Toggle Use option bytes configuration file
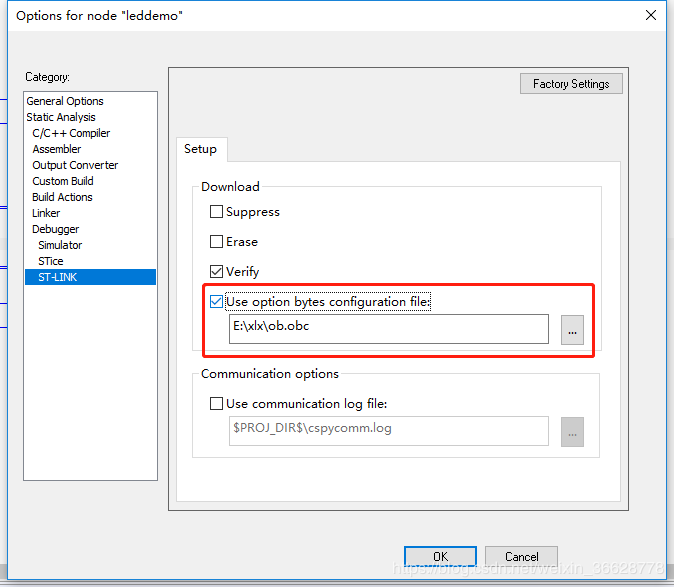 point(216,302)
